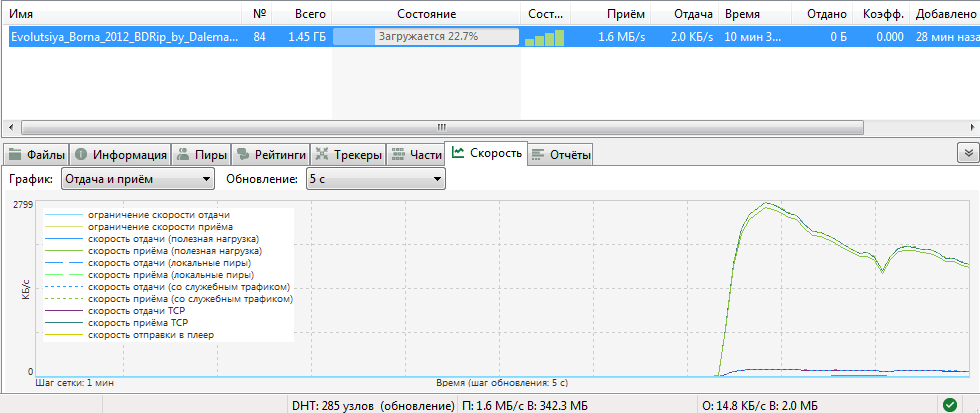Image resolution: width=980 pixels, height=413 pixels.
Task: Click status bar 'О: 14.8 КБ/с В: 2.0 МБ'
Action: pyautogui.click(x=759, y=406)
